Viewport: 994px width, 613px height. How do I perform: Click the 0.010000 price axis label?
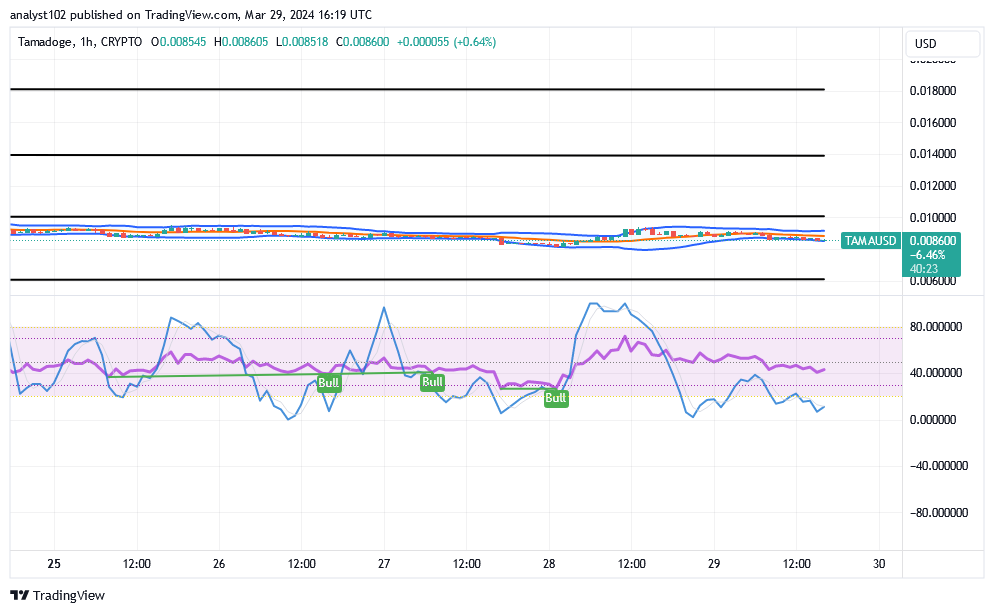tap(933, 217)
